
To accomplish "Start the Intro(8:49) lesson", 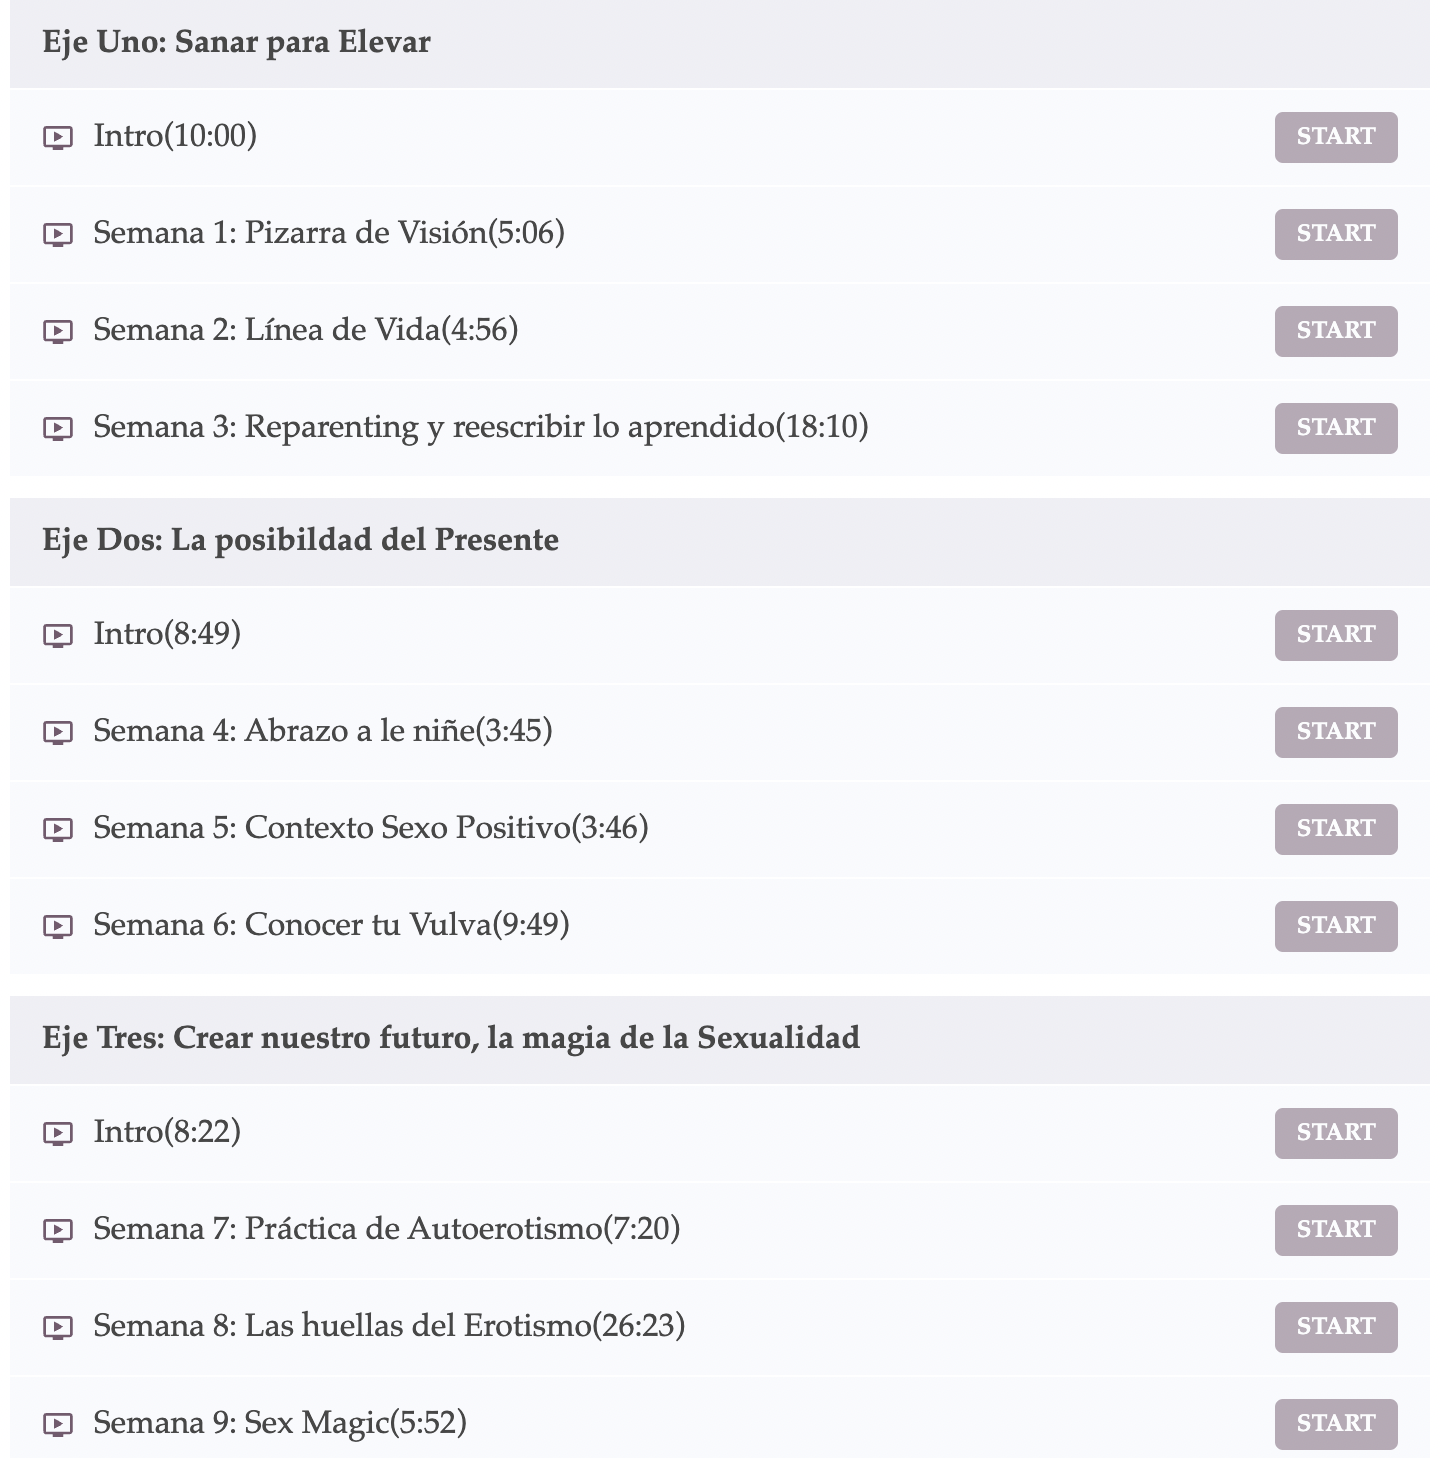I will (x=1336, y=635).
